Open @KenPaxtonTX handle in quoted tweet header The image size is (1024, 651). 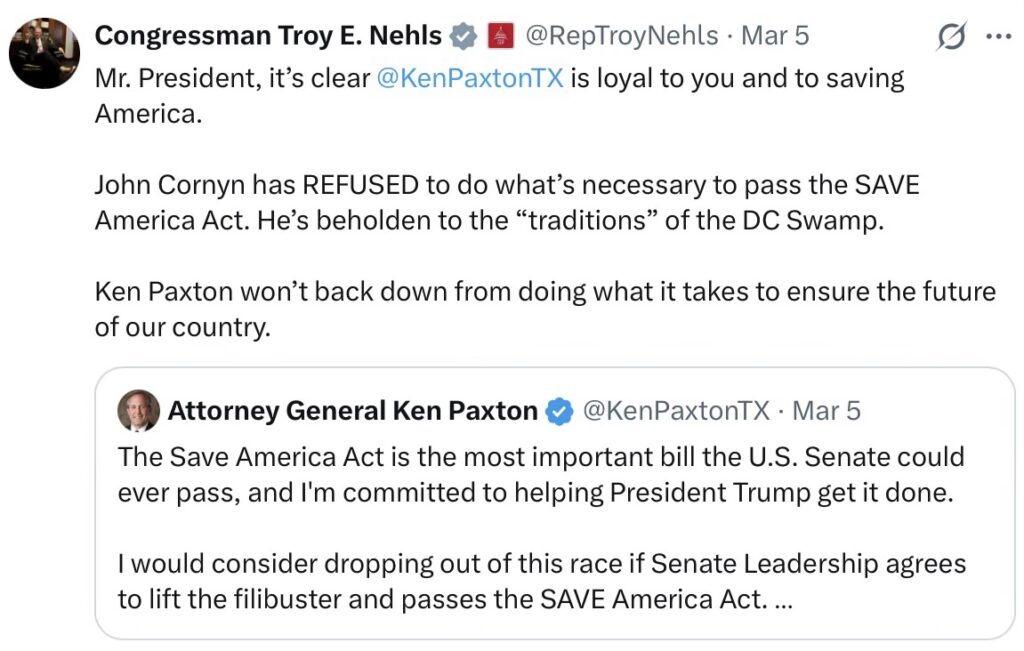coord(676,411)
